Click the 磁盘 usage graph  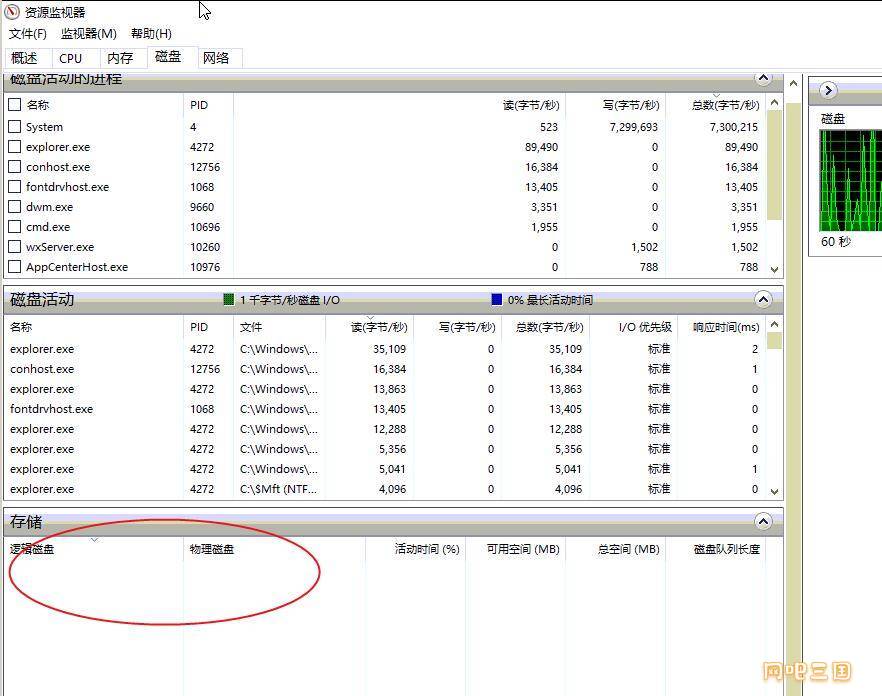point(850,180)
